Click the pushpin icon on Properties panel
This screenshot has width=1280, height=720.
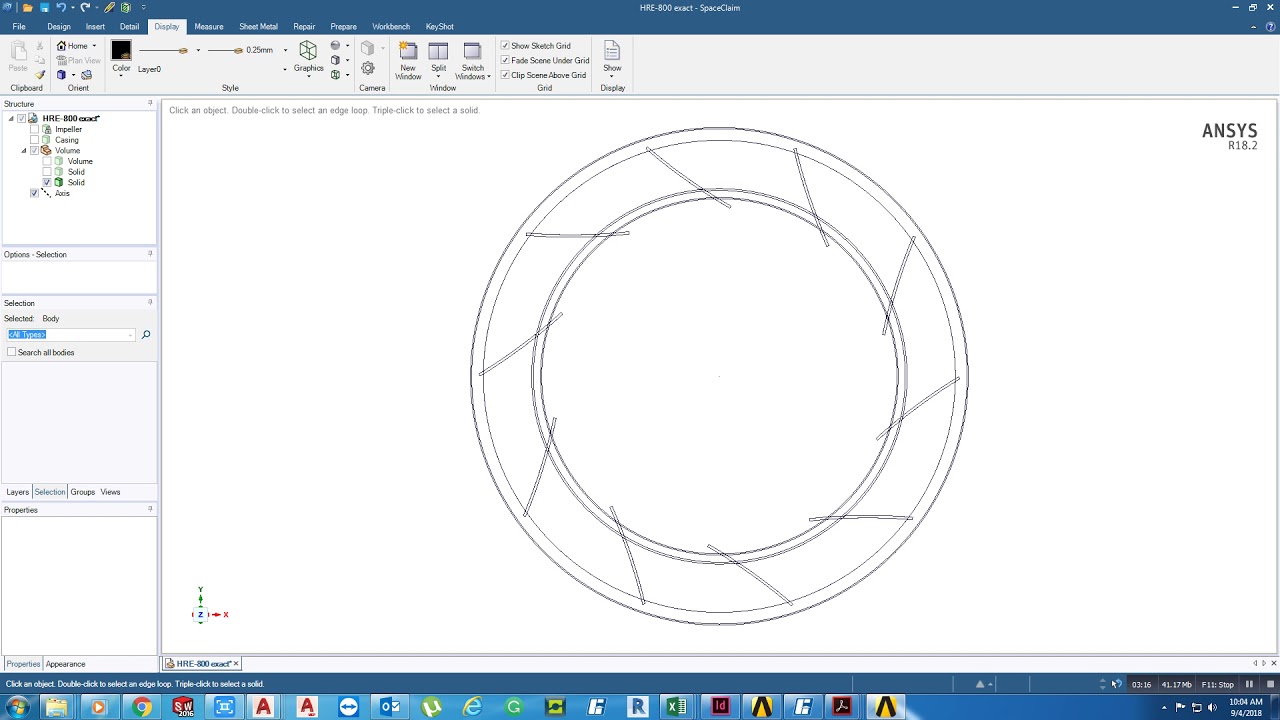(150, 509)
